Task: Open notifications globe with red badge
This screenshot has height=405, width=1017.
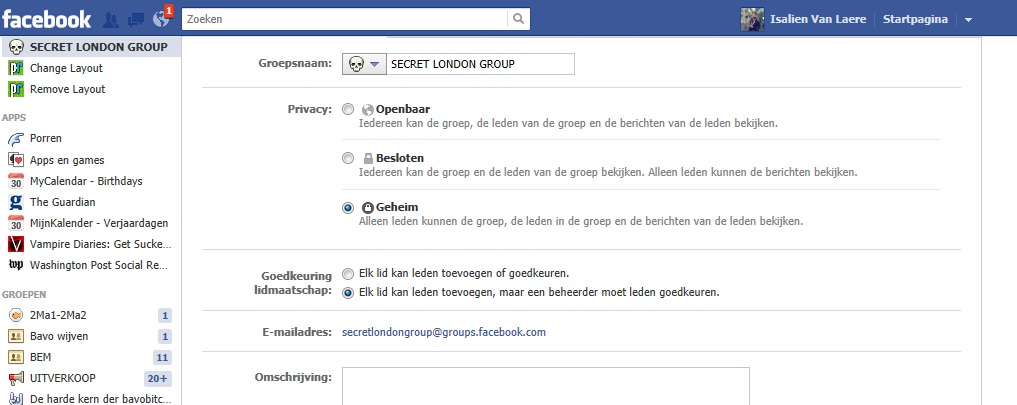Action: 161,19
